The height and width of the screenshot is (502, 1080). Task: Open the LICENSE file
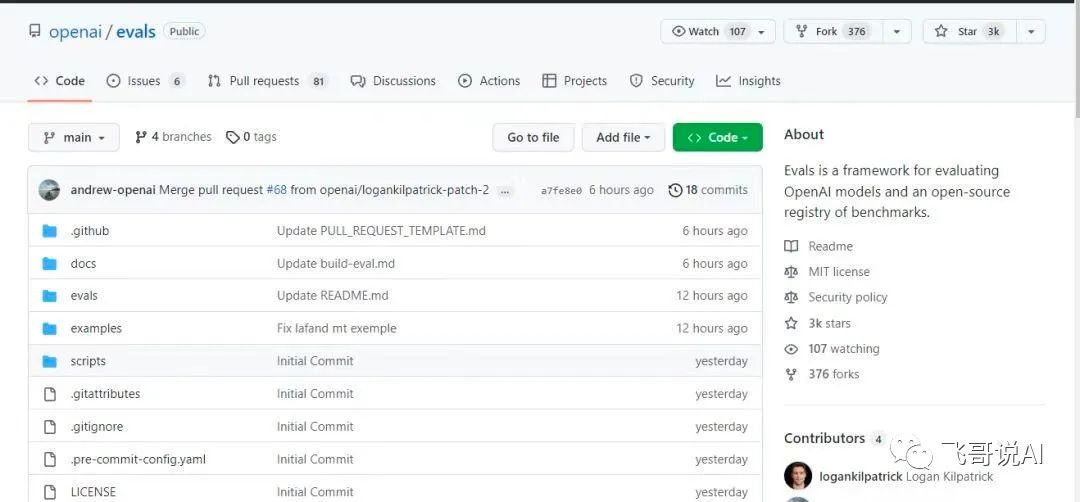[93, 492]
